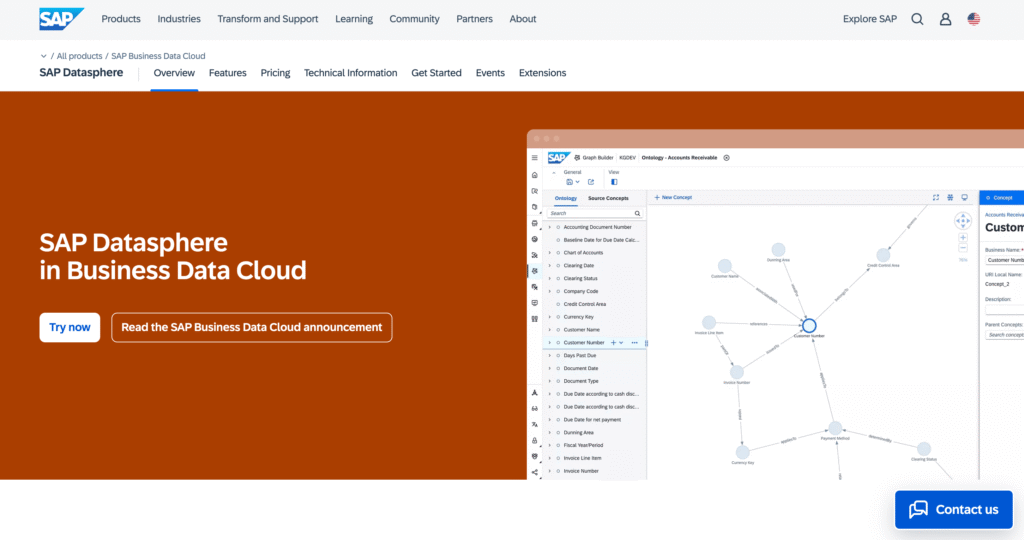Expand the Chart of Accounts tree row

pyautogui.click(x=550, y=253)
